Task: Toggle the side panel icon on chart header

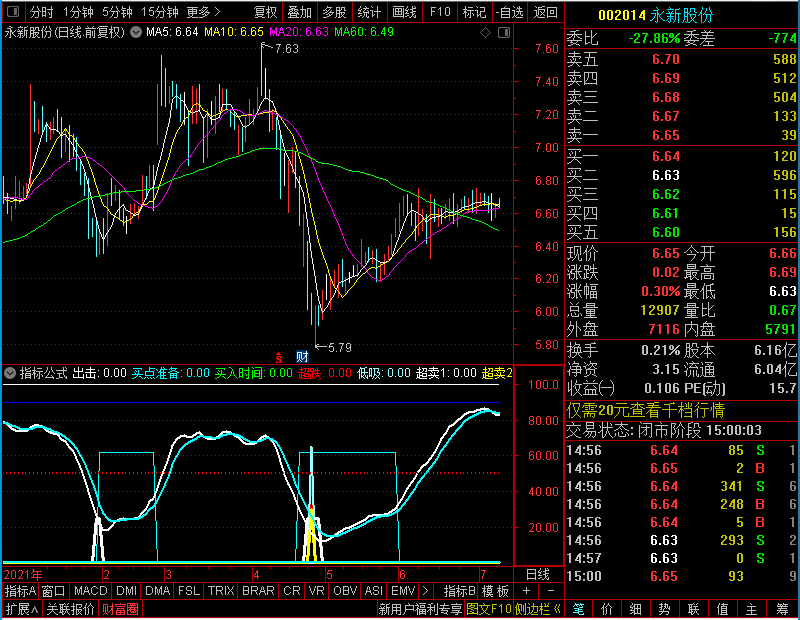Action: [x=504, y=33]
